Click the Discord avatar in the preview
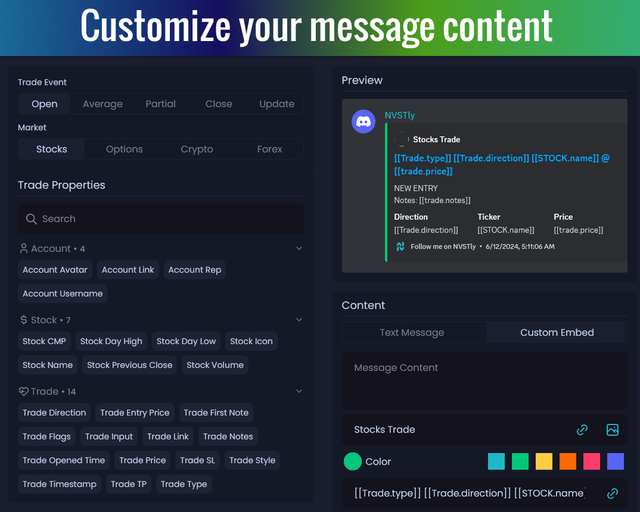The image size is (640, 512). [x=364, y=122]
